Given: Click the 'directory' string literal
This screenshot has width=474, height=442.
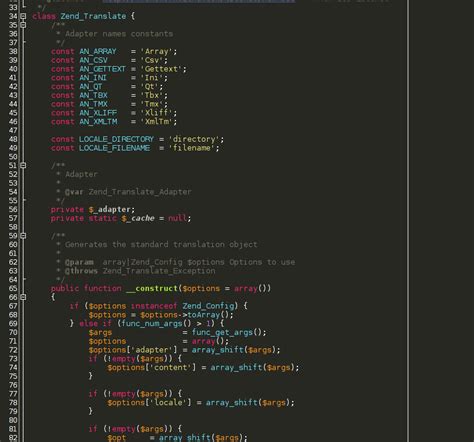Looking at the screenshot, I should coord(194,139).
